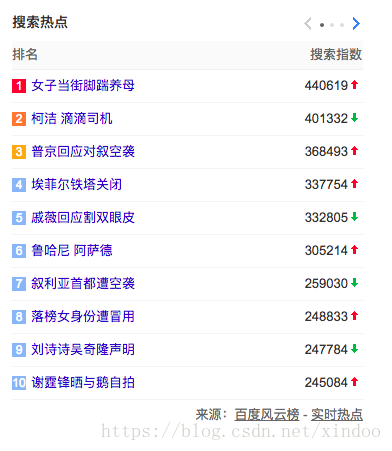392x451 pixels.
Task: Open the 实时热点 source link
Action: tap(337, 415)
